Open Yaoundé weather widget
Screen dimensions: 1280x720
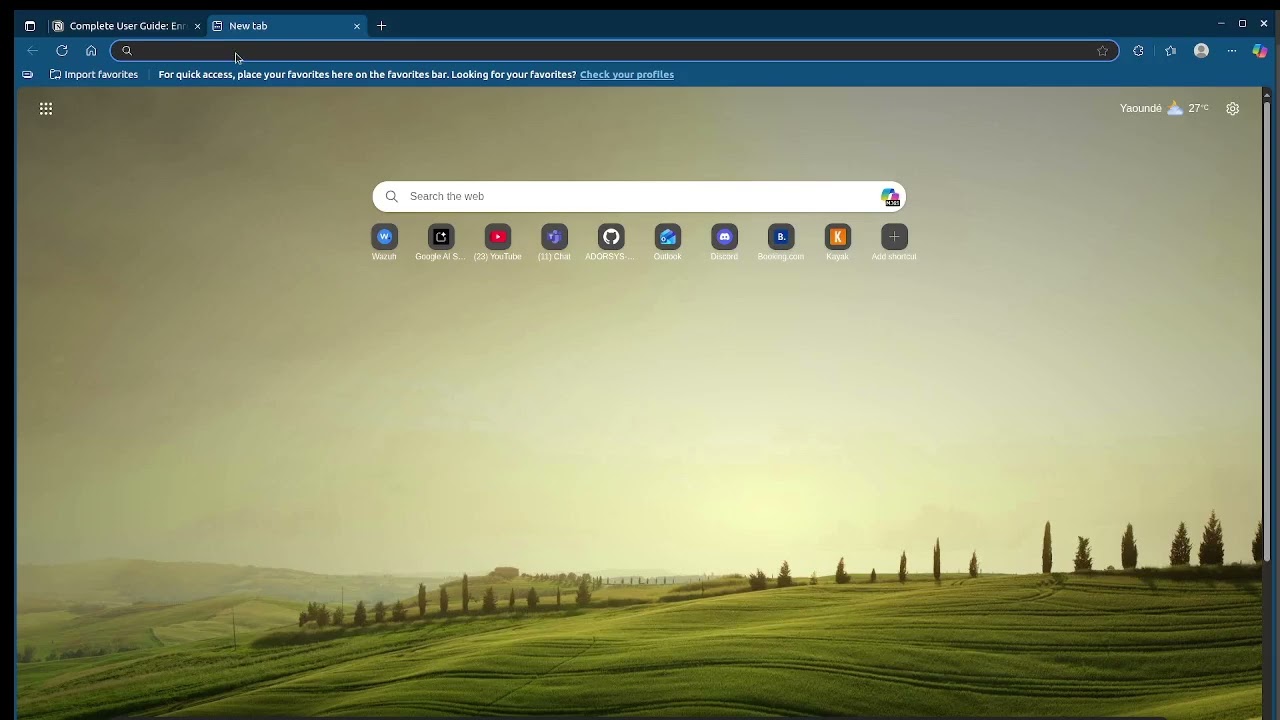(1164, 108)
